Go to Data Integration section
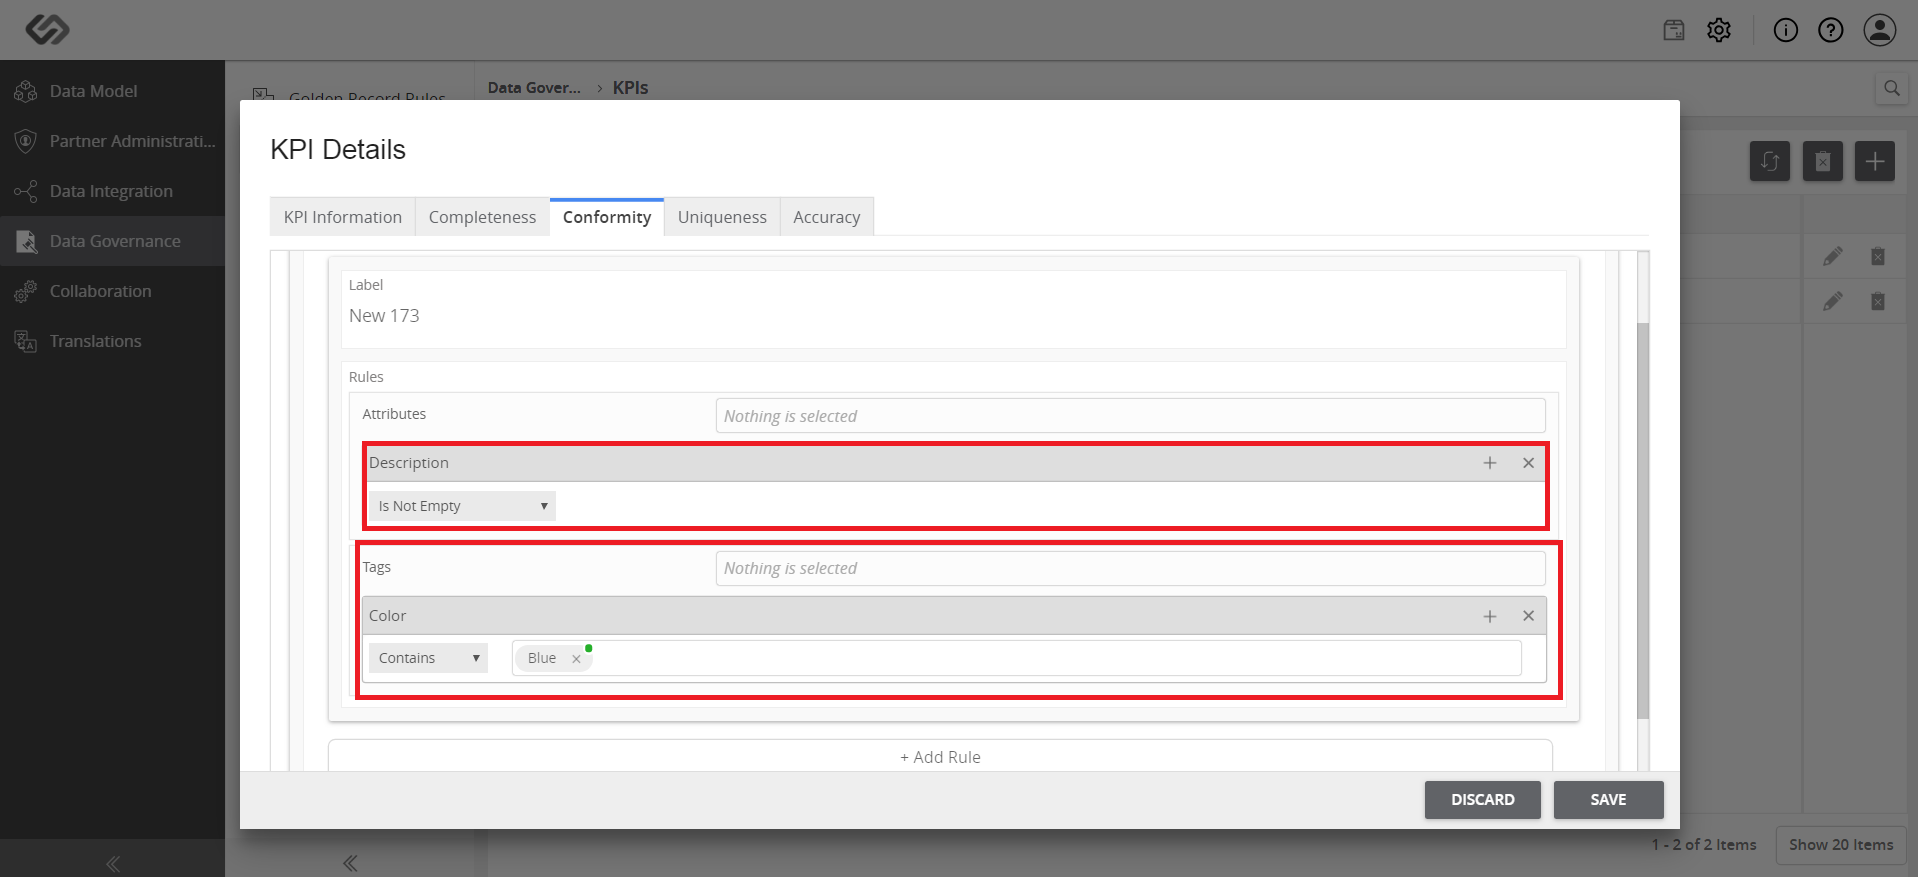The image size is (1918, 877). click(112, 191)
